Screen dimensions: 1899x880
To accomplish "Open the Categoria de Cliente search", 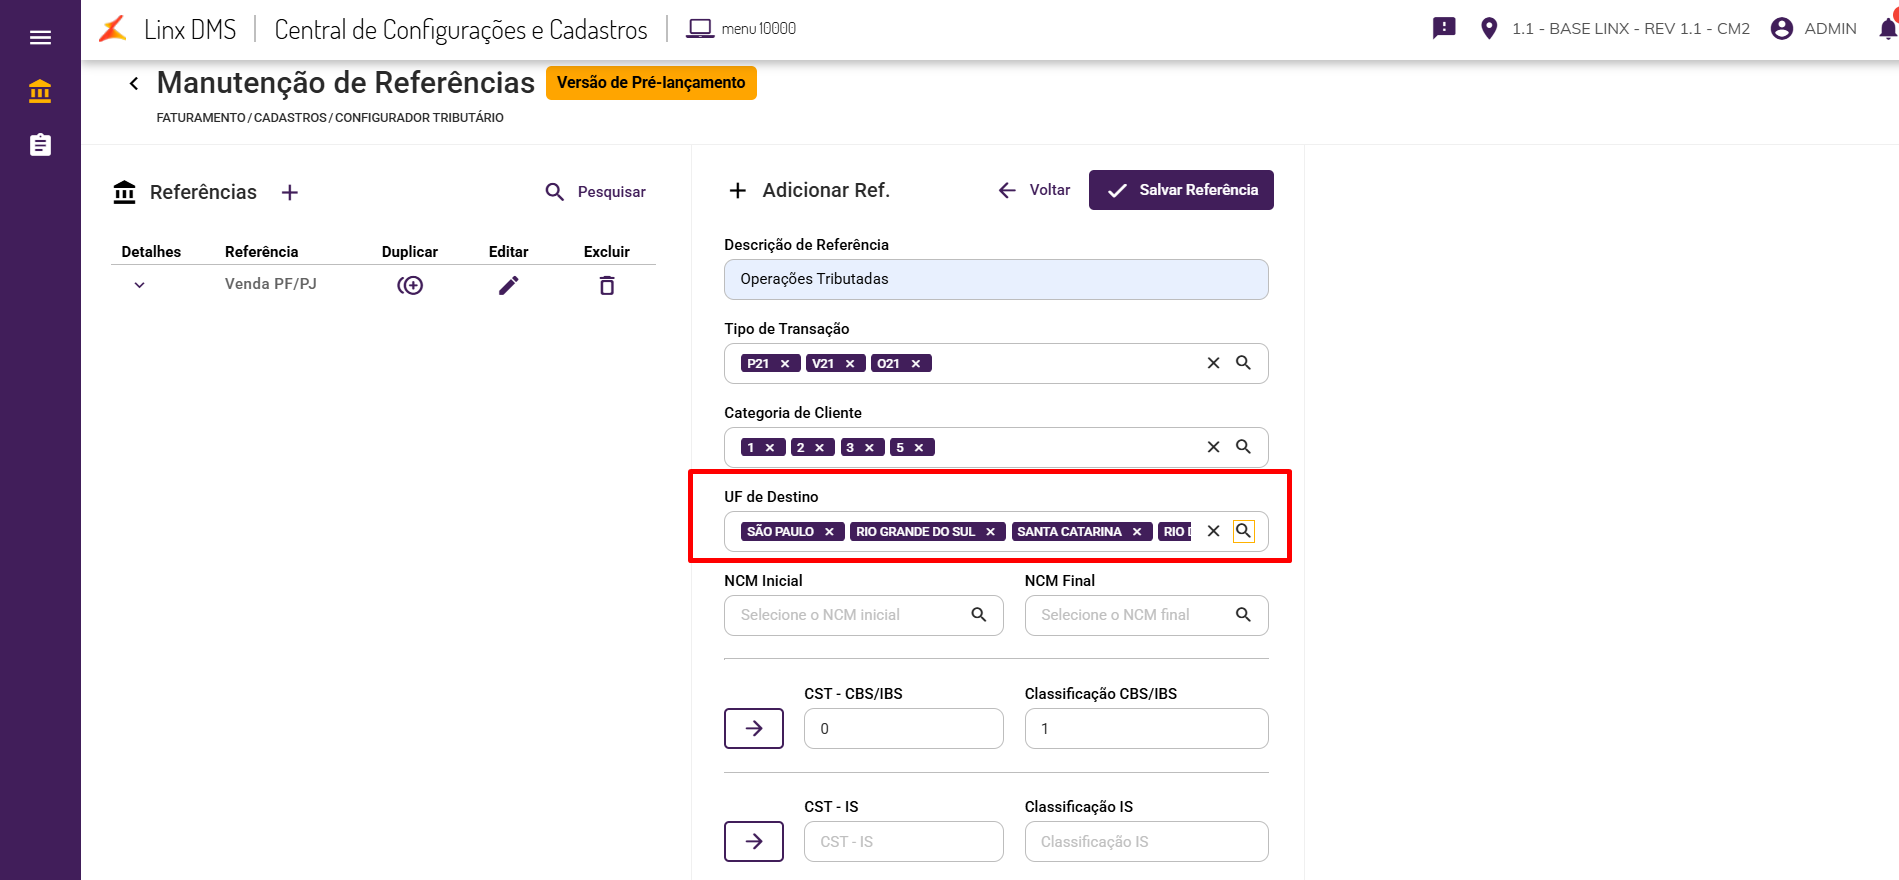I will click(1243, 447).
